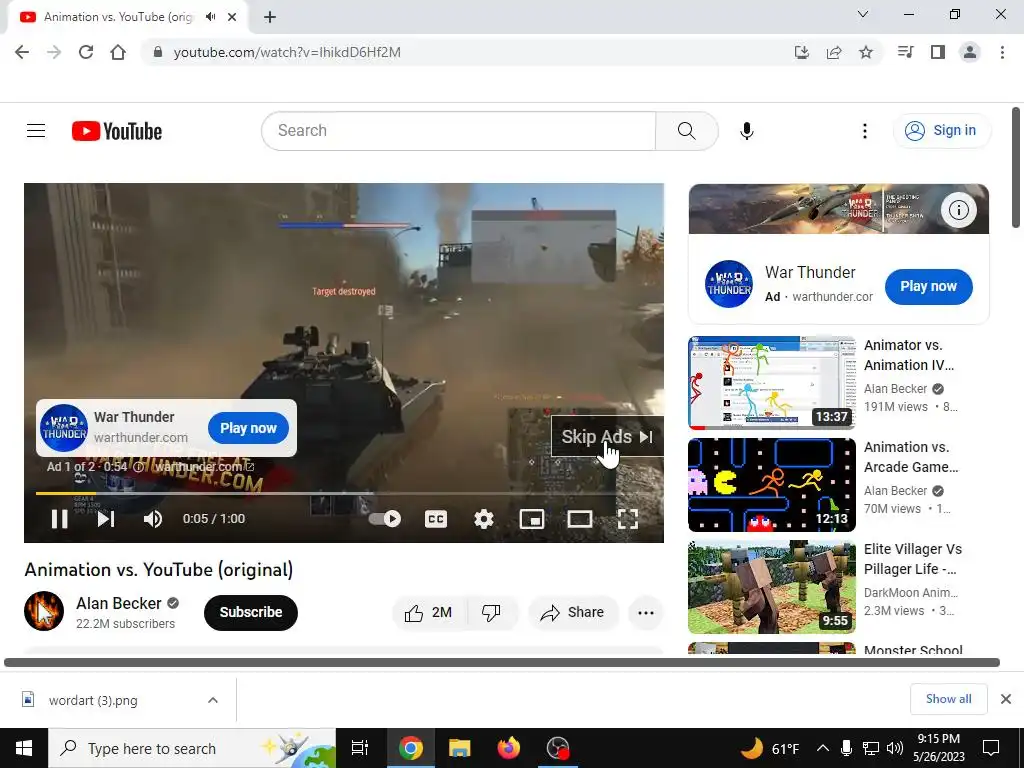Open Chrome home page

[x=118, y=52]
